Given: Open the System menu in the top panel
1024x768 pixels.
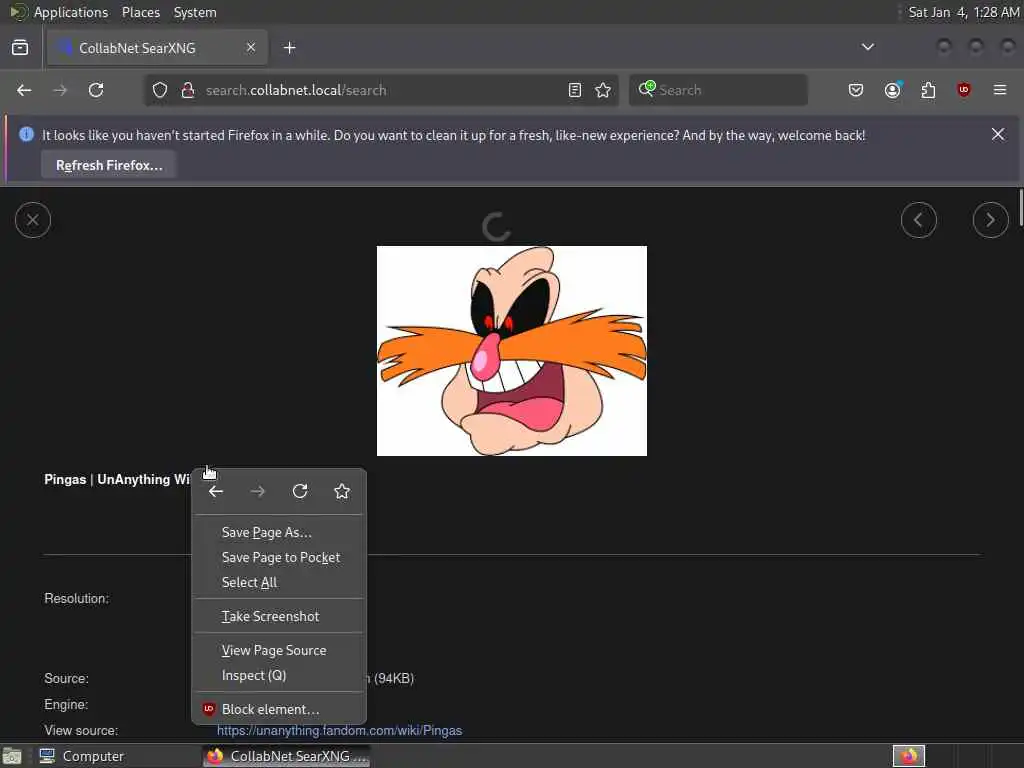Looking at the screenshot, I should pyautogui.click(x=195, y=12).
